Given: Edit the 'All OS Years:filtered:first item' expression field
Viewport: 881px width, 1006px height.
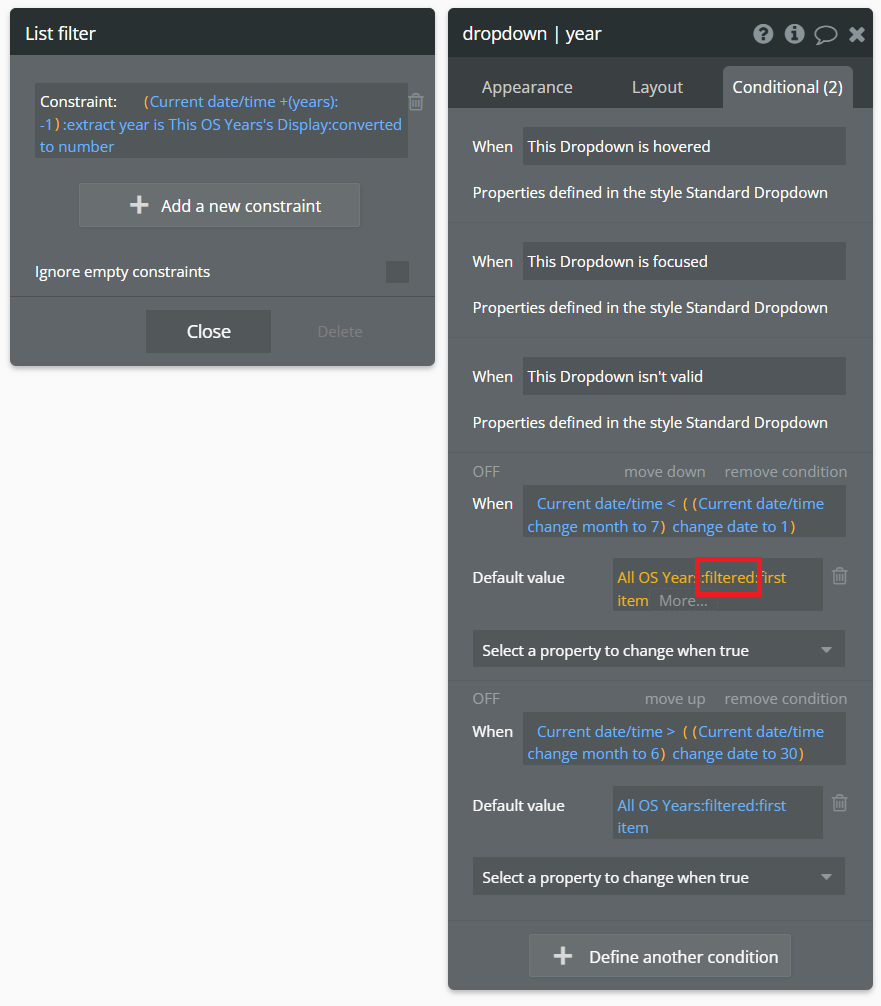Looking at the screenshot, I should (717, 812).
